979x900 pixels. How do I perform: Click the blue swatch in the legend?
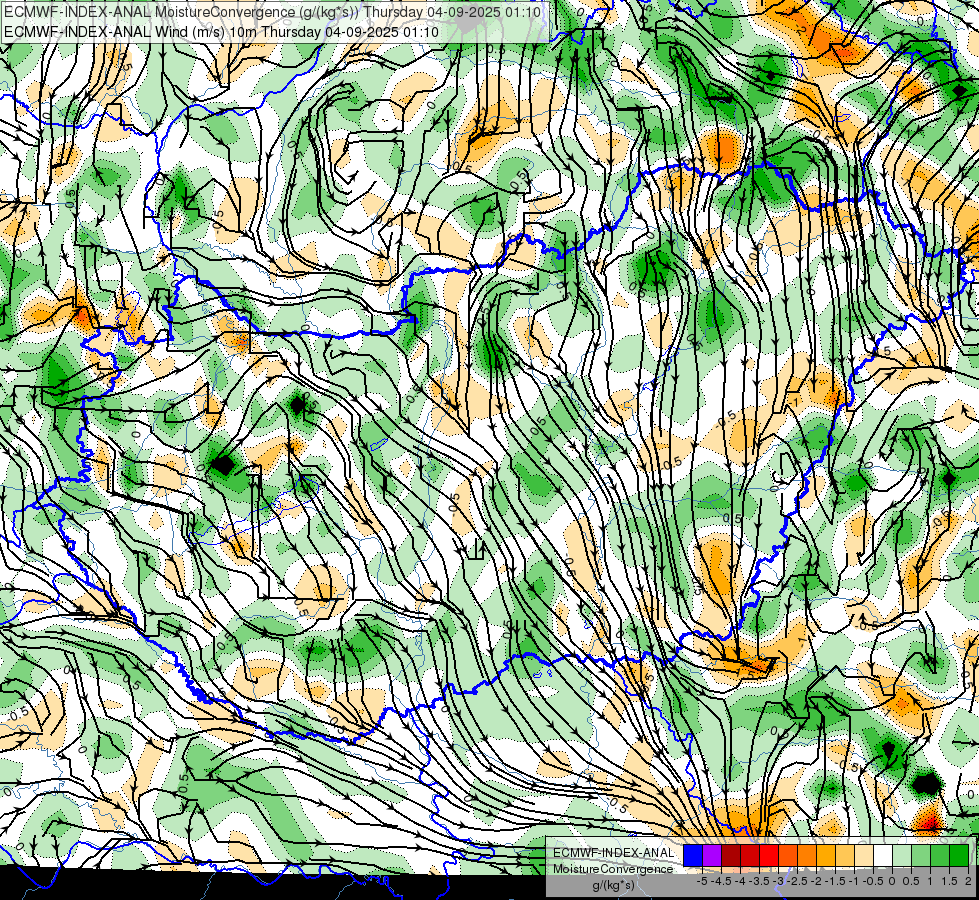coord(693,856)
